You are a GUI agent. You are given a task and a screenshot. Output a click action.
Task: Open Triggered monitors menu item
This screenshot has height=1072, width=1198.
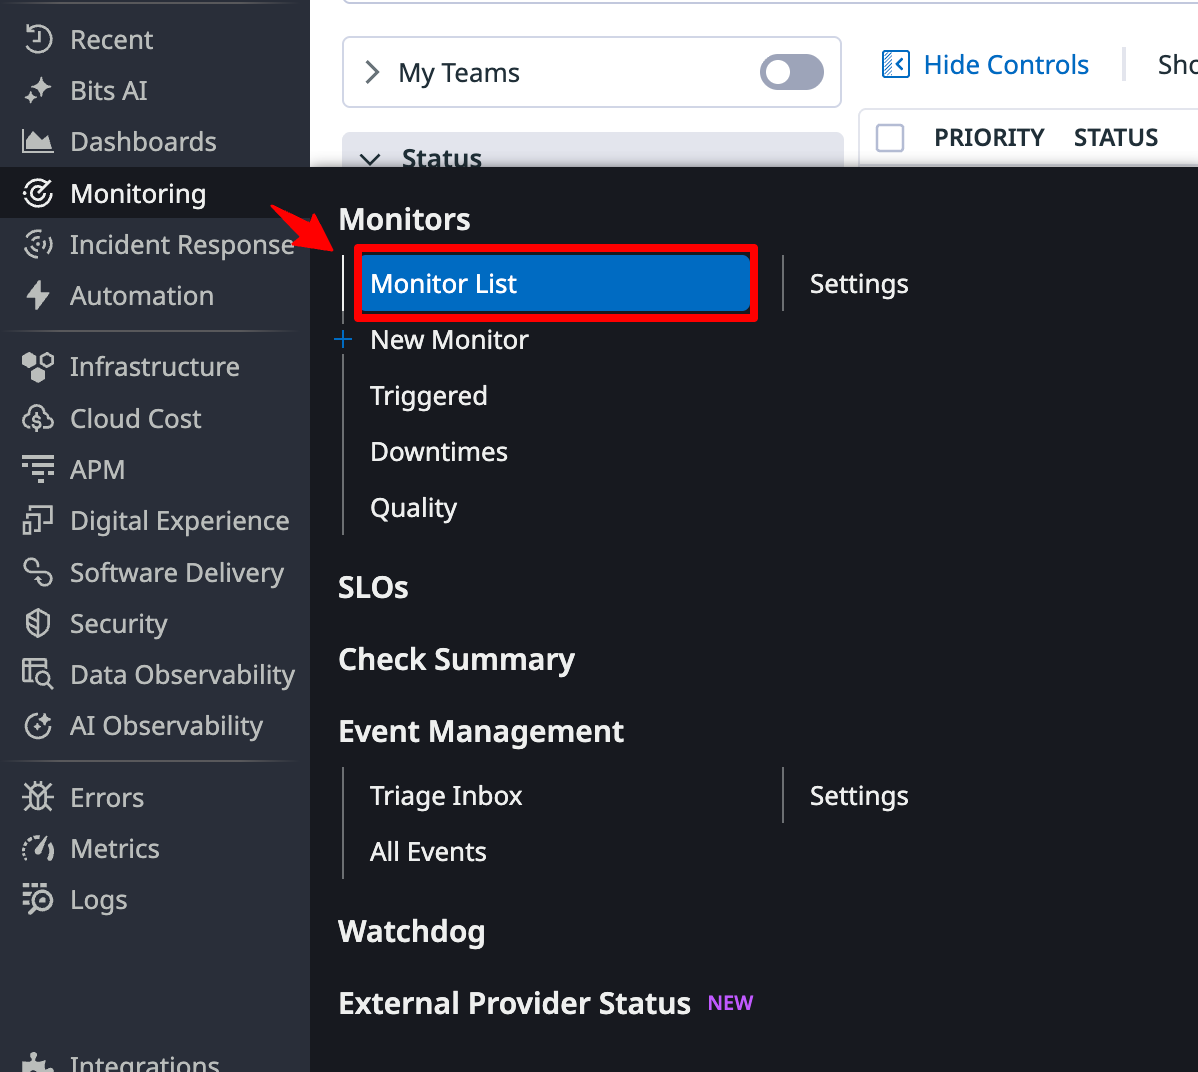point(428,396)
